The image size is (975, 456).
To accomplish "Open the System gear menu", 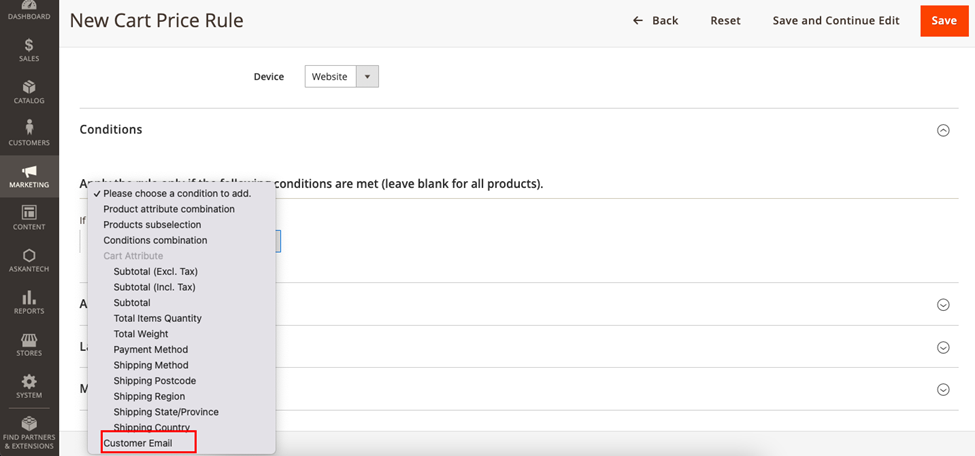I will coord(29,386).
